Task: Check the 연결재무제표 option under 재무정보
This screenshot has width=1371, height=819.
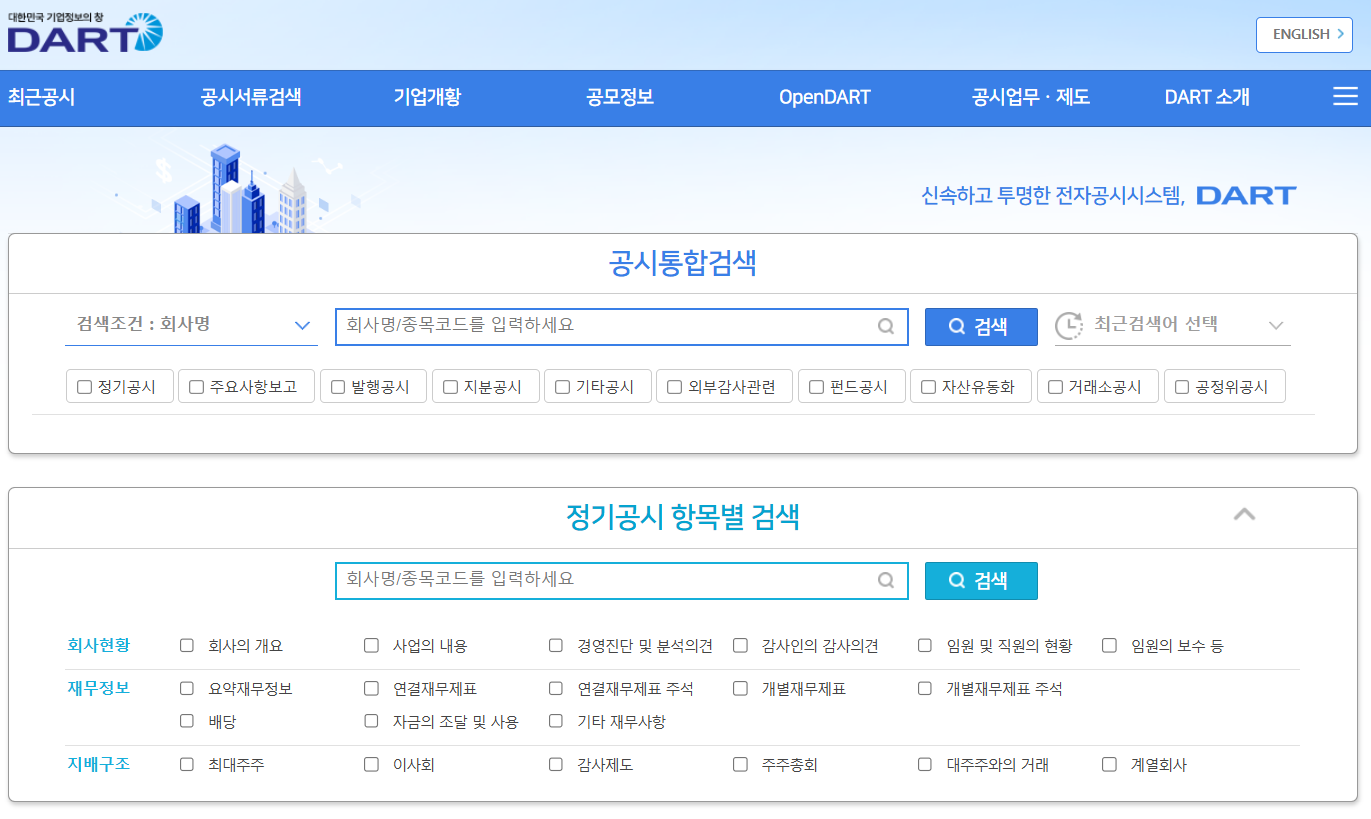Action: [371, 688]
